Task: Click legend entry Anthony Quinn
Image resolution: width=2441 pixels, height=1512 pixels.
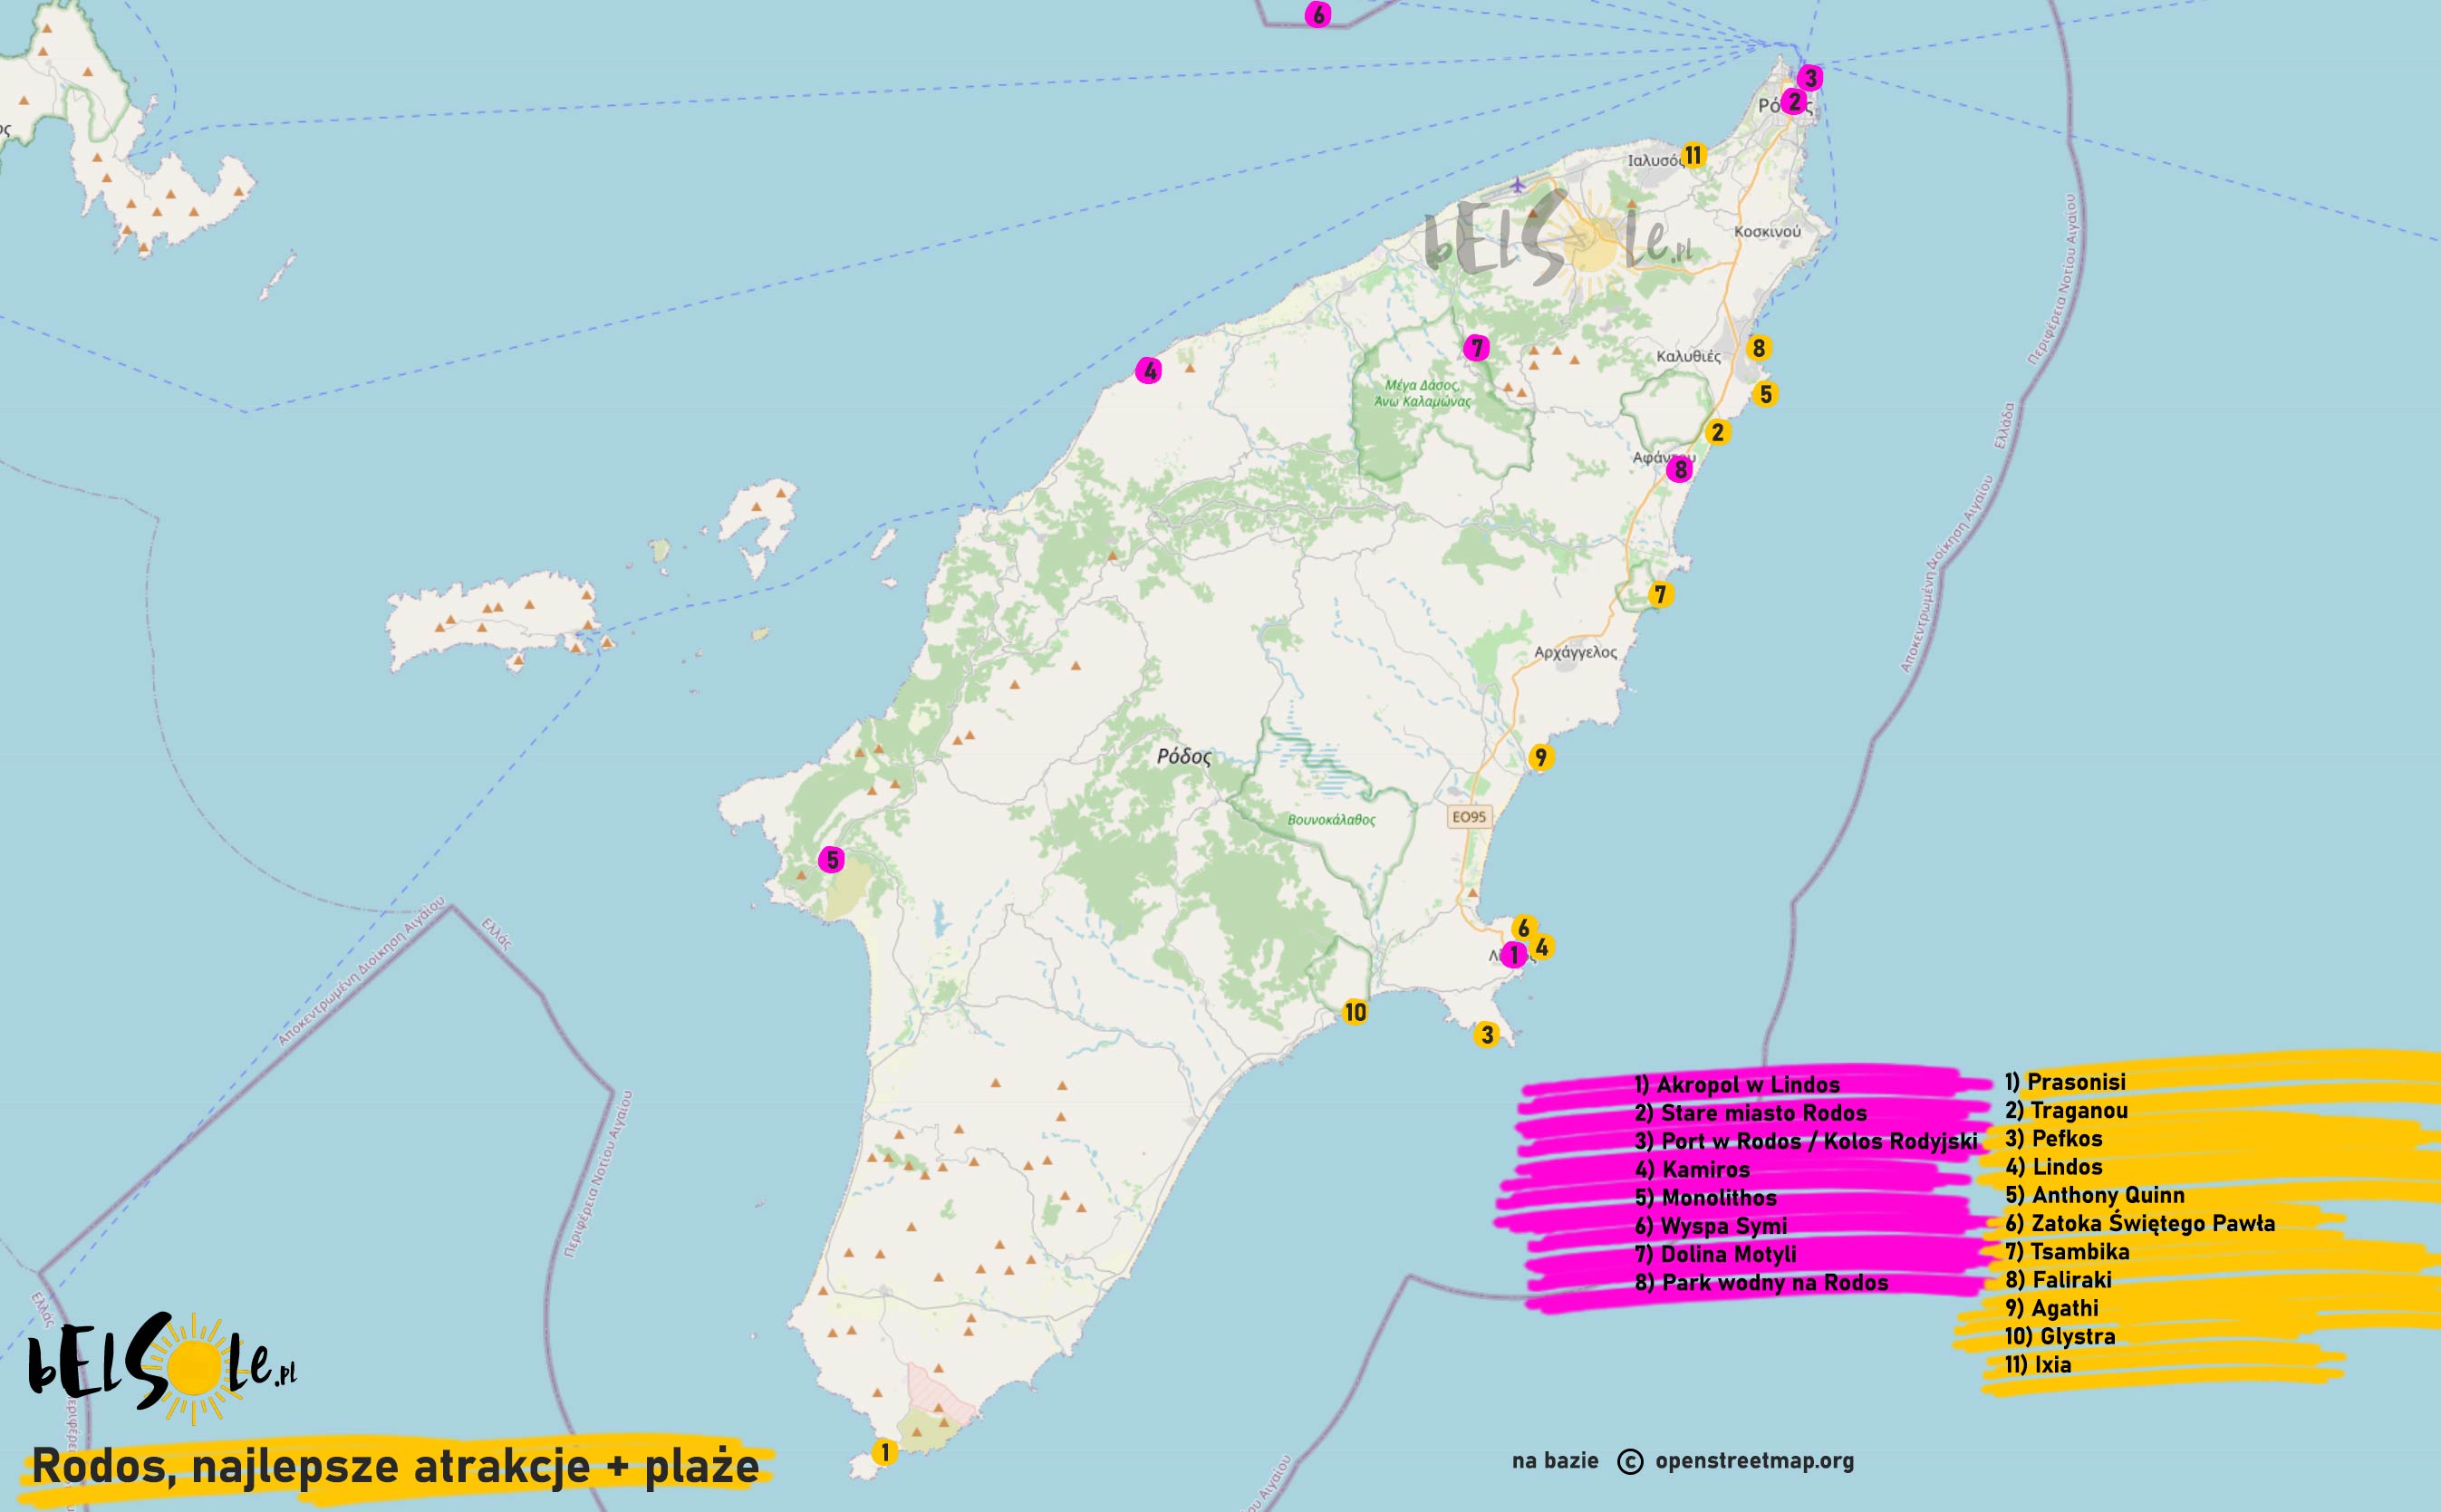Action: (2094, 1195)
